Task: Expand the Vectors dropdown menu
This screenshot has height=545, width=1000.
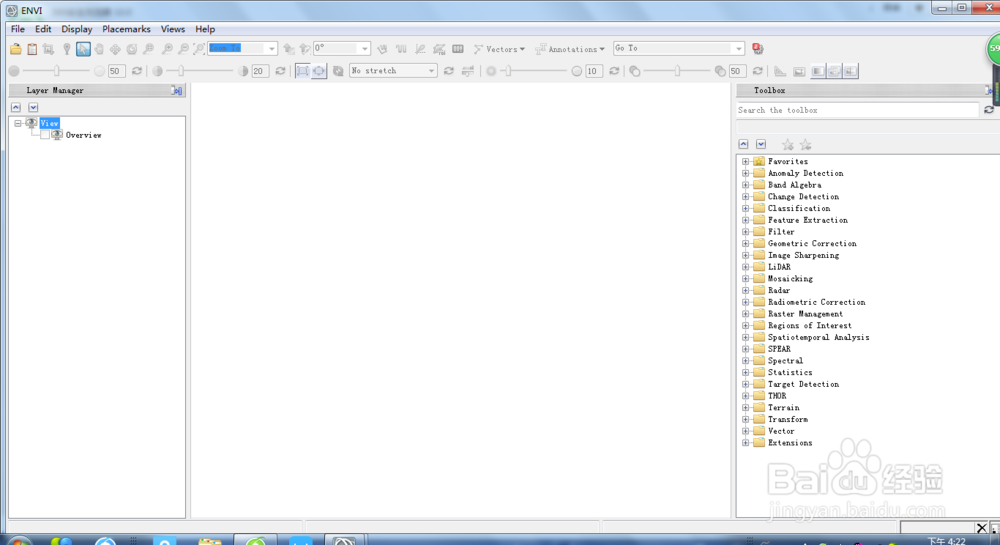Action: click(x=522, y=49)
